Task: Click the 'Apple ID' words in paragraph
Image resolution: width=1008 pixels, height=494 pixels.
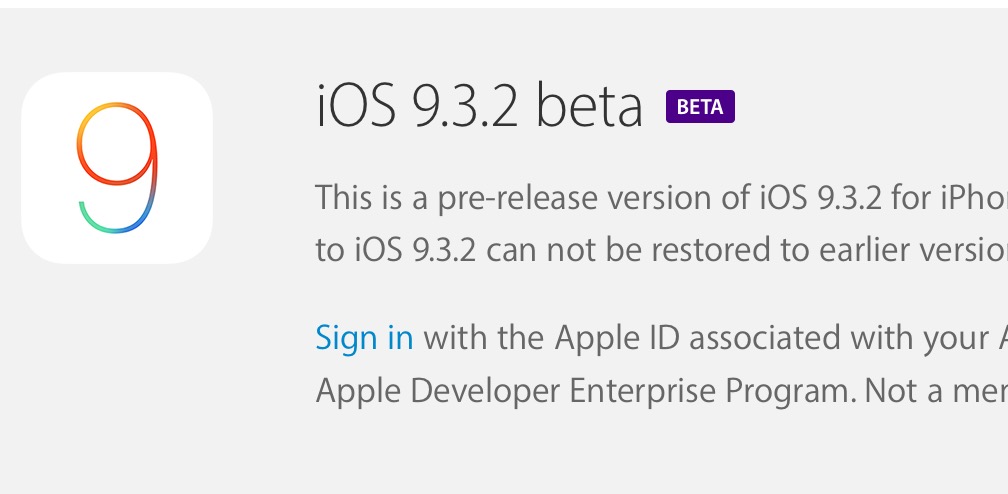Action: pos(617,337)
